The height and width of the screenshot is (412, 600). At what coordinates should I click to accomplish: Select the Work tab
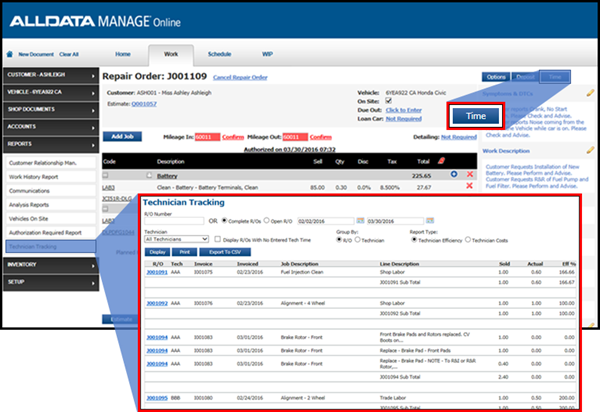pos(171,55)
